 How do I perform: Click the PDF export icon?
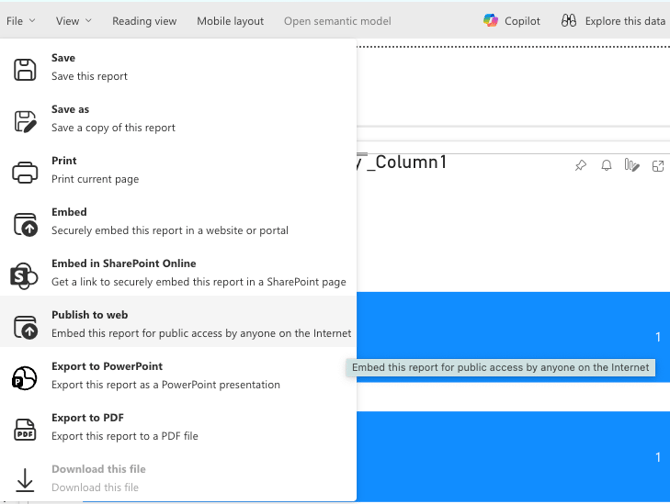click(x=25, y=430)
